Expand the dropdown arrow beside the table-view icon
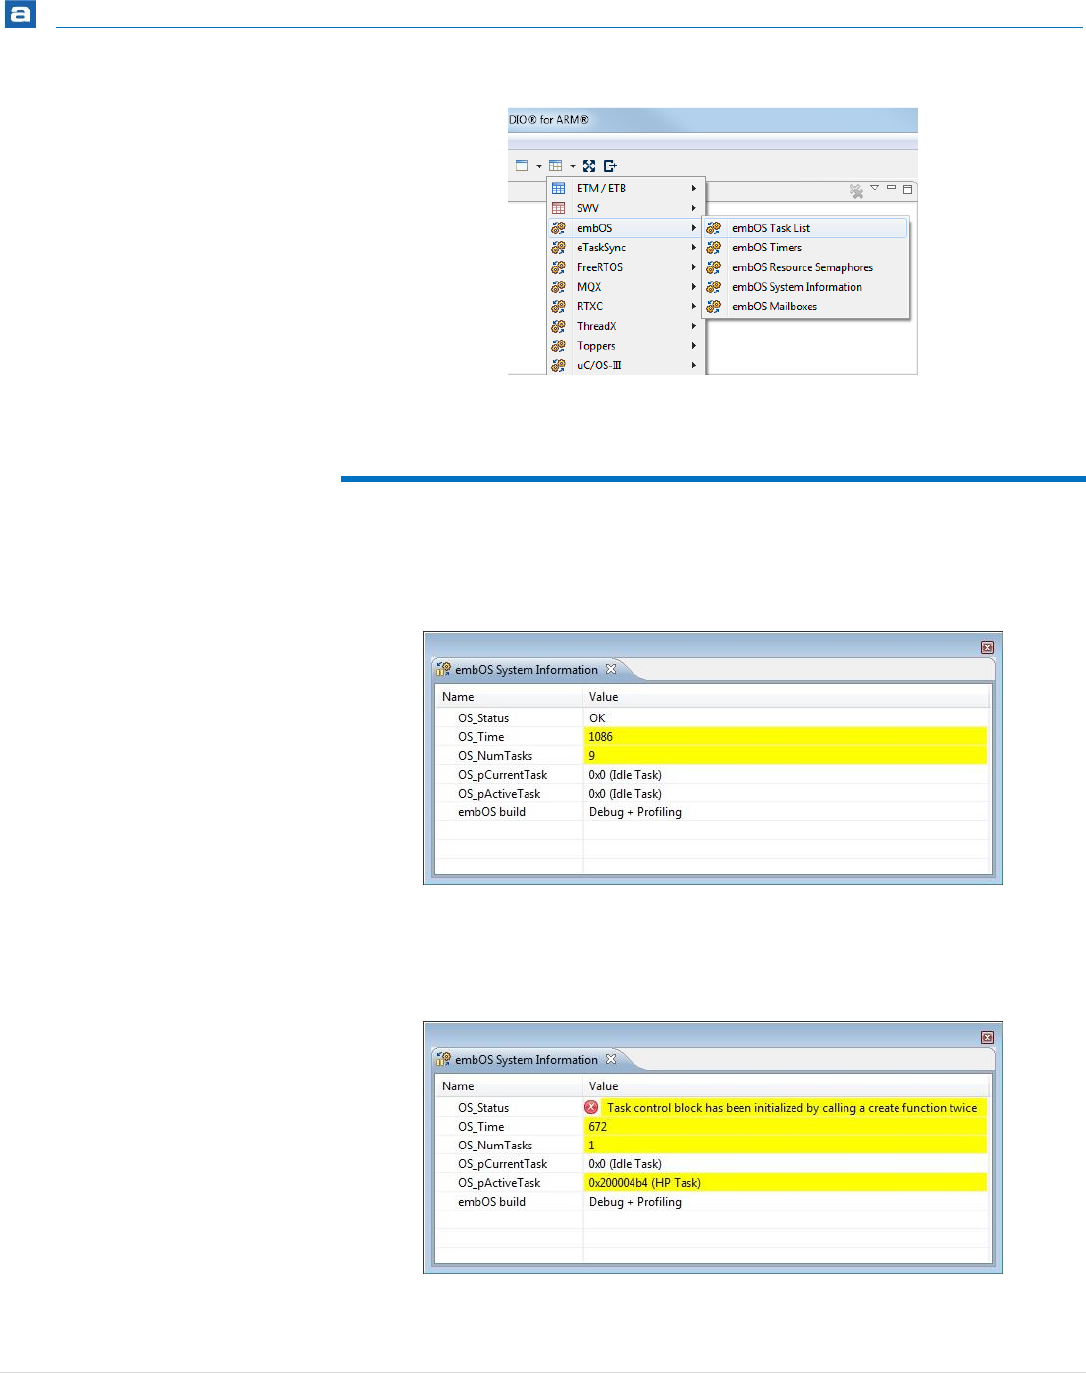This screenshot has height=1373, width=1086. click(573, 167)
